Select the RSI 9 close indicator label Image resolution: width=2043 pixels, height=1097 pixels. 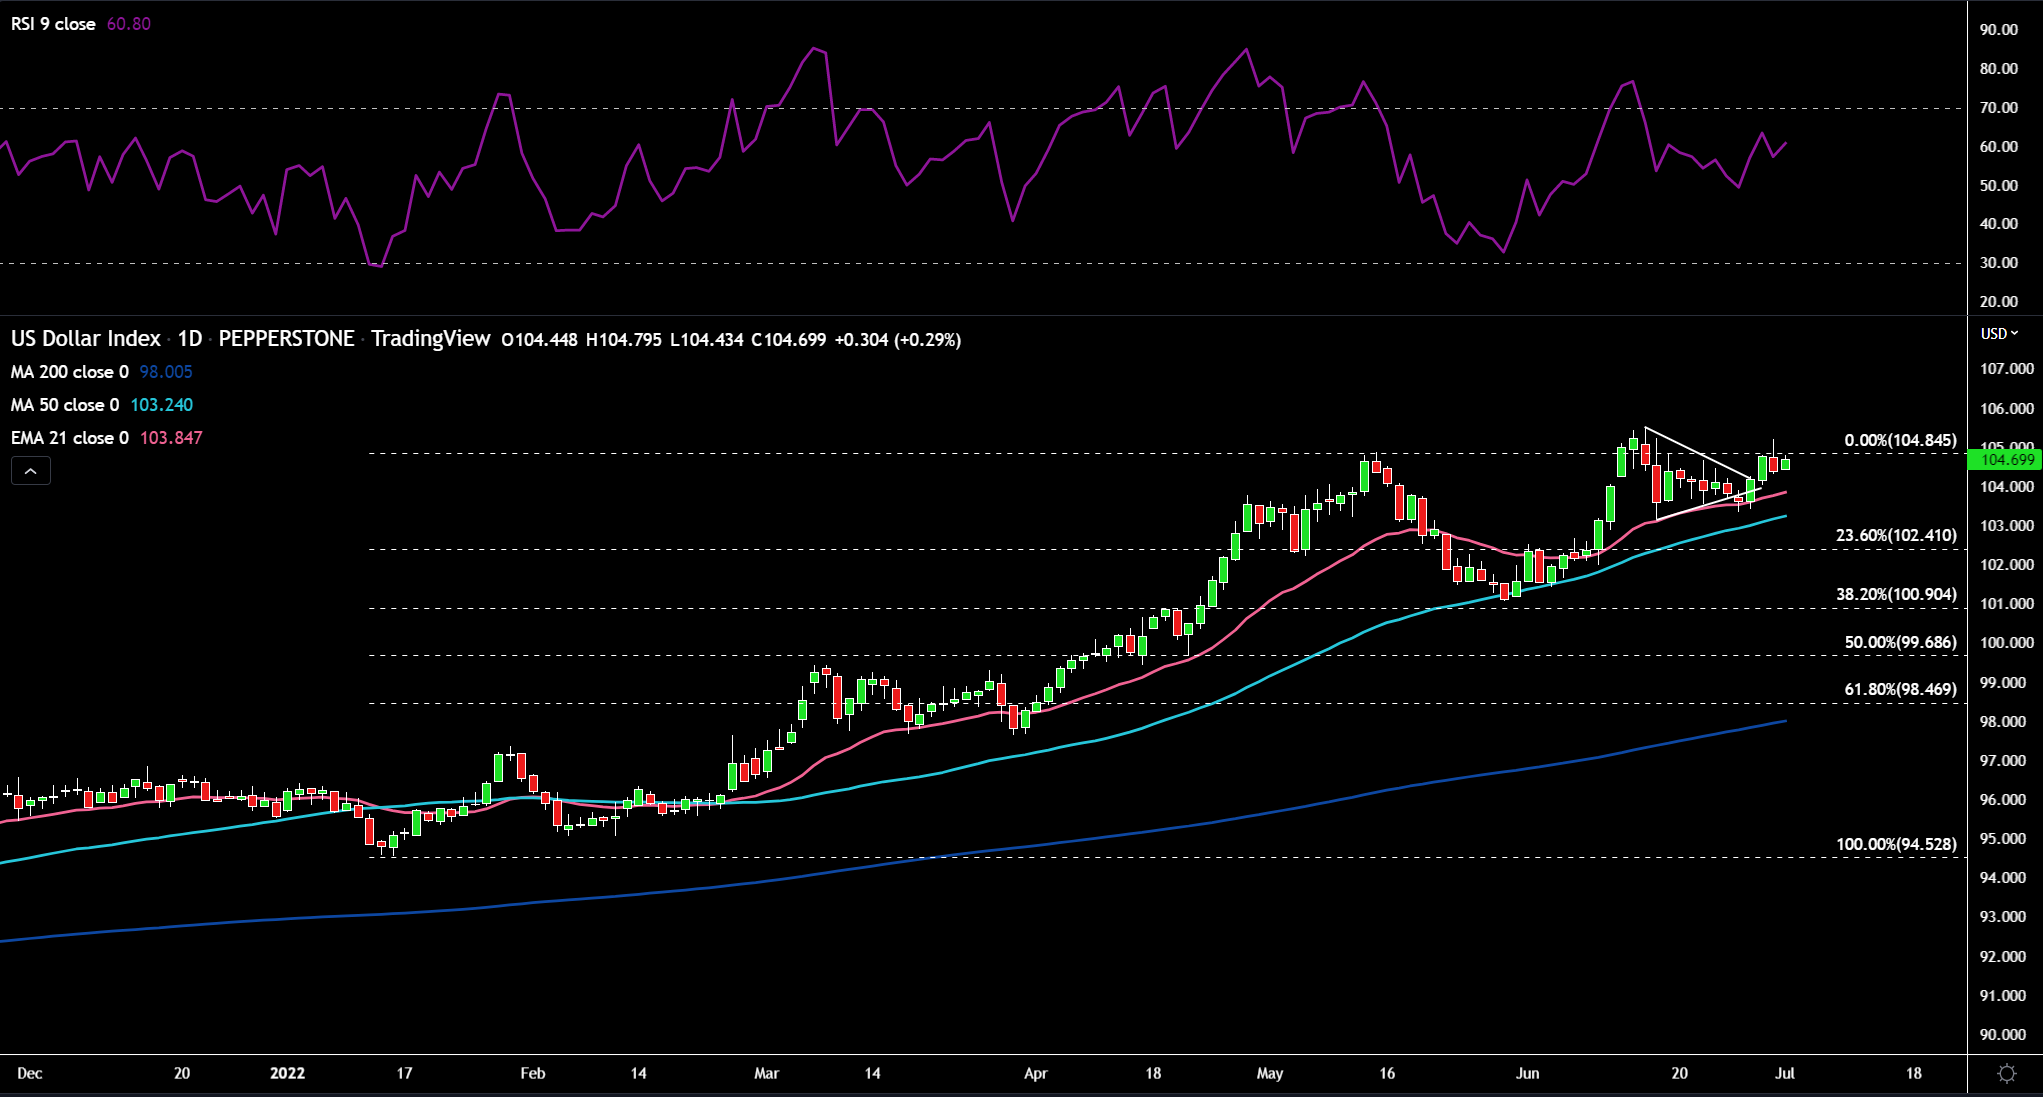tap(53, 24)
